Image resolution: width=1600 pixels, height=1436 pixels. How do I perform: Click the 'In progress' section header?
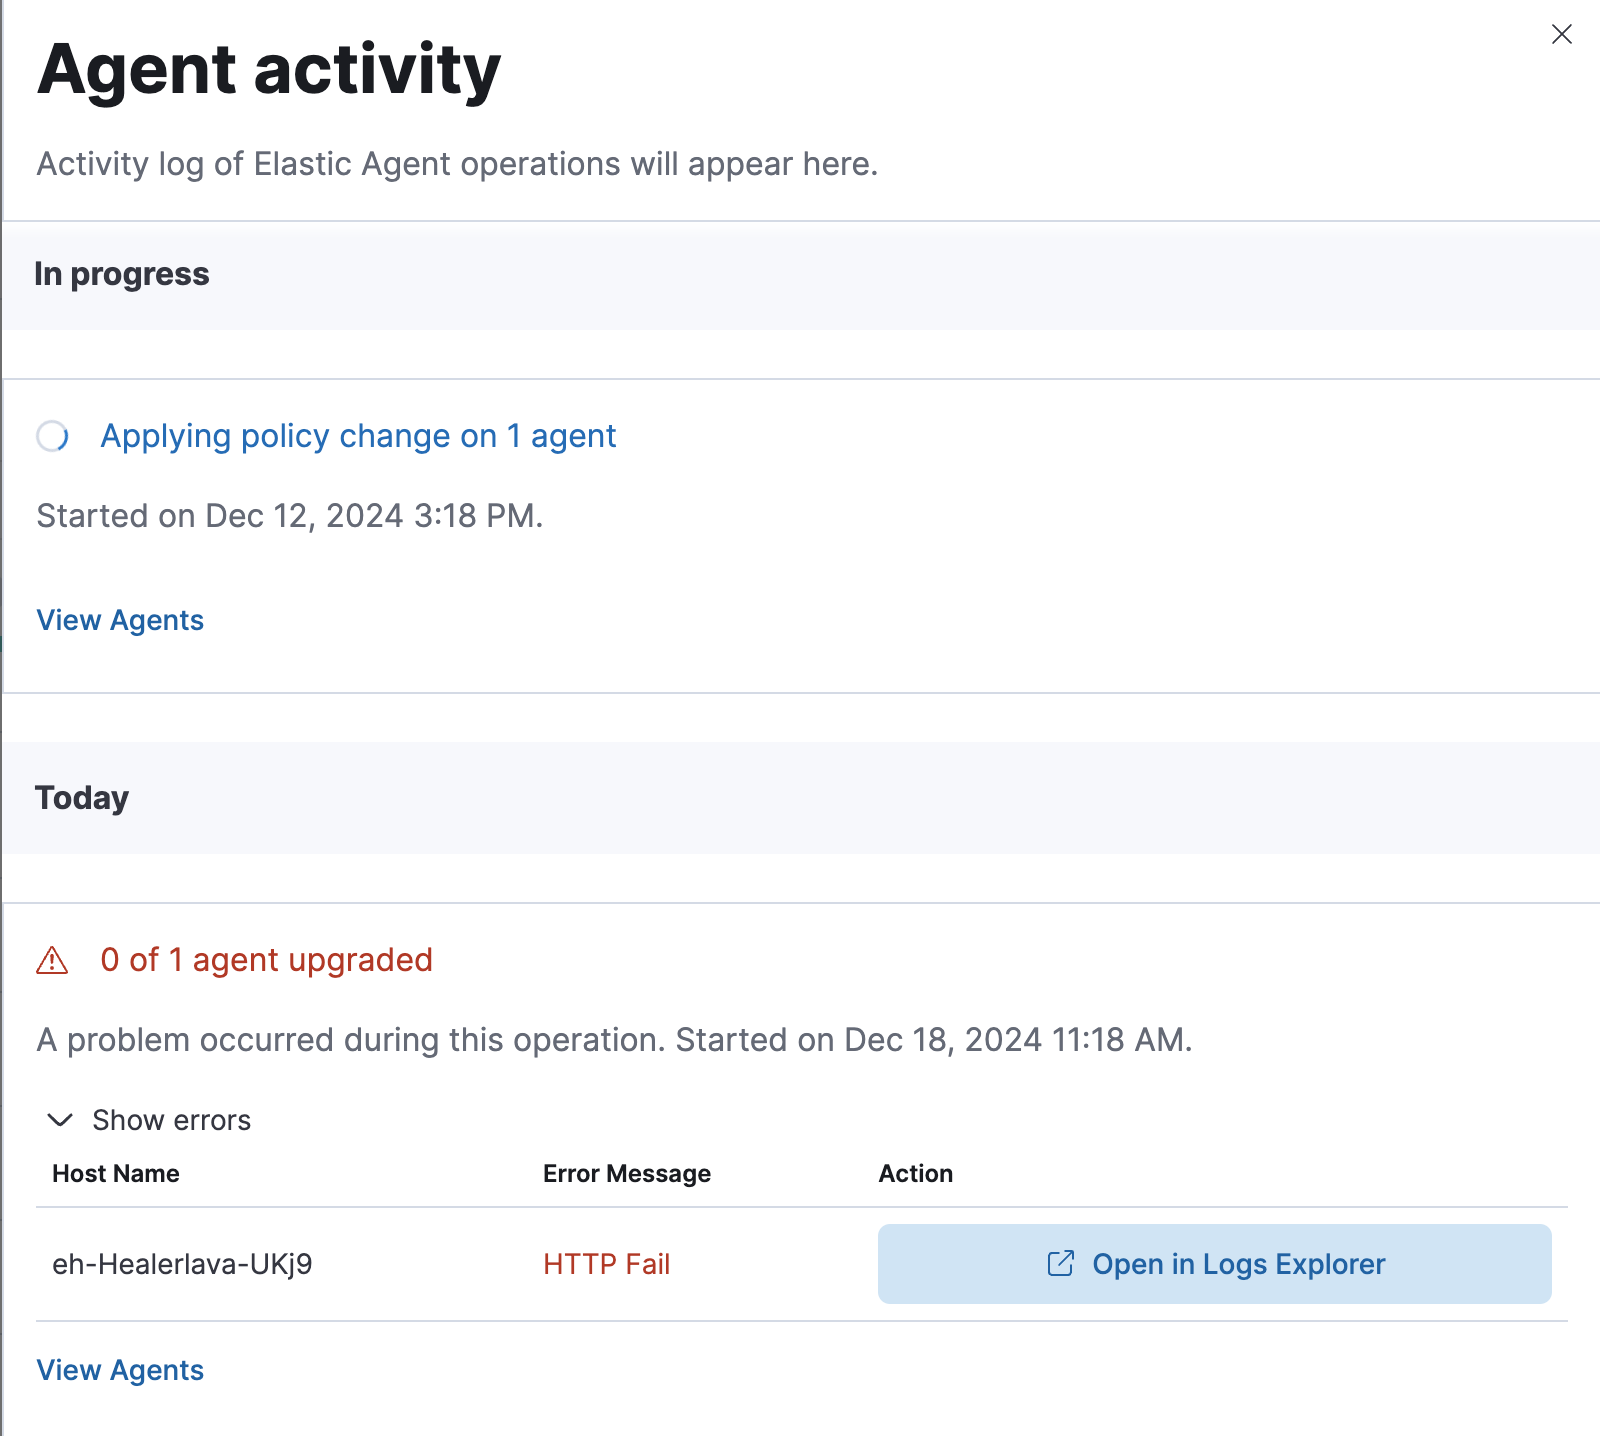(x=122, y=274)
